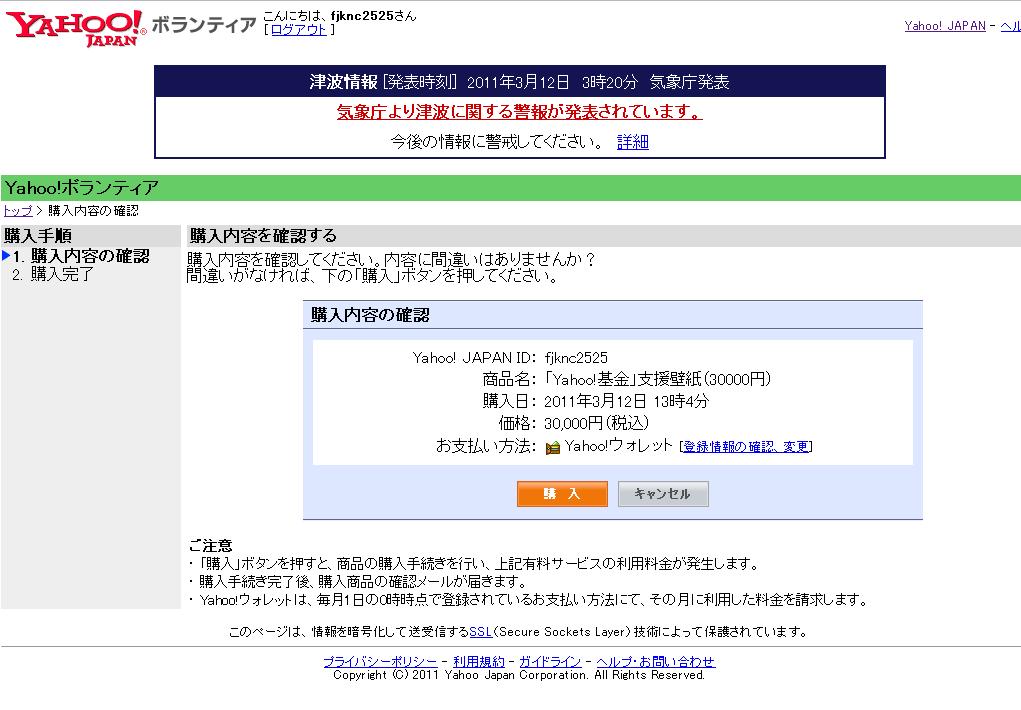Click the Yahoo!ウォレット wallet icon

pos(553,447)
